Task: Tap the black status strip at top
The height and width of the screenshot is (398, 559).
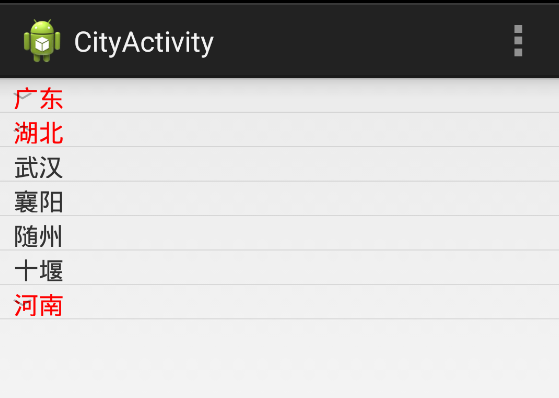Action: click(280, 2)
